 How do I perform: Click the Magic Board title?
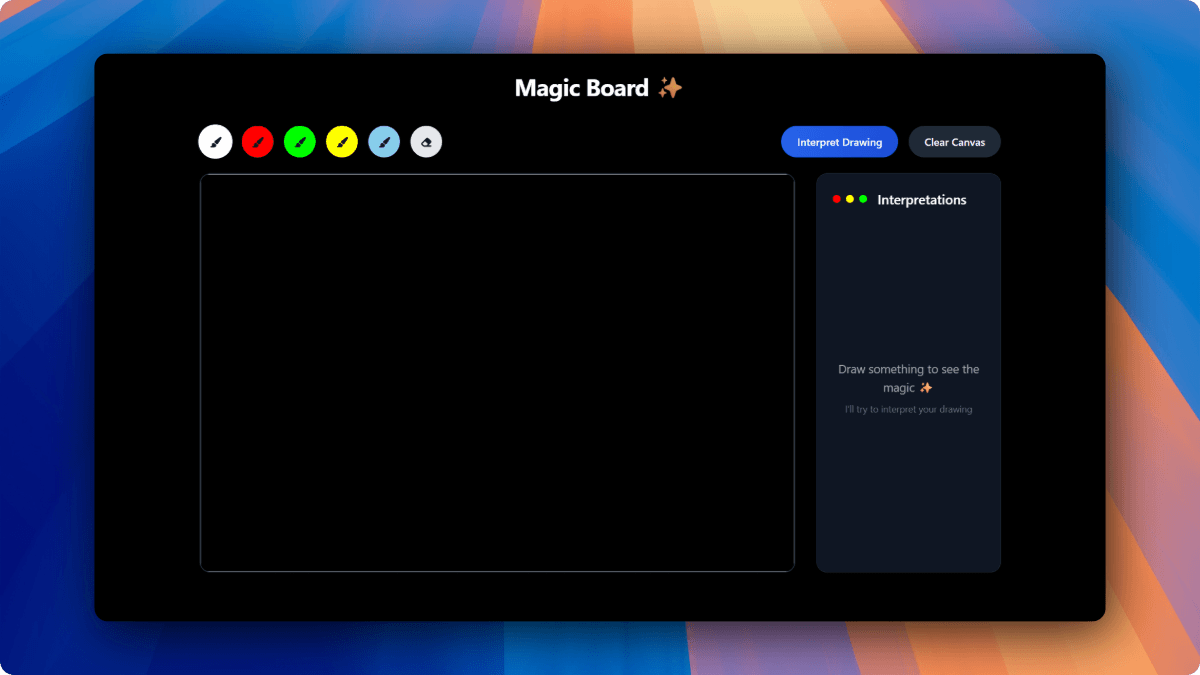click(x=598, y=88)
